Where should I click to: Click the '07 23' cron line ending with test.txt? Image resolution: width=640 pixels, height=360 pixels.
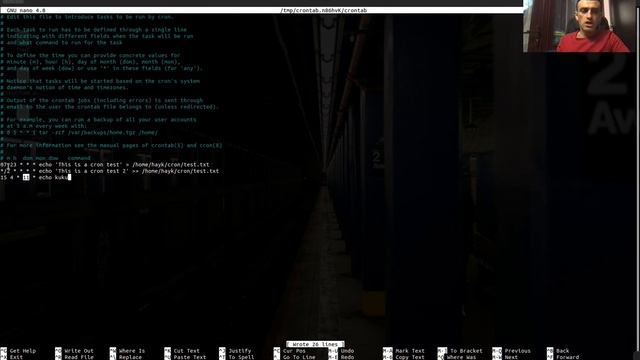pyautogui.click(x=105, y=164)
